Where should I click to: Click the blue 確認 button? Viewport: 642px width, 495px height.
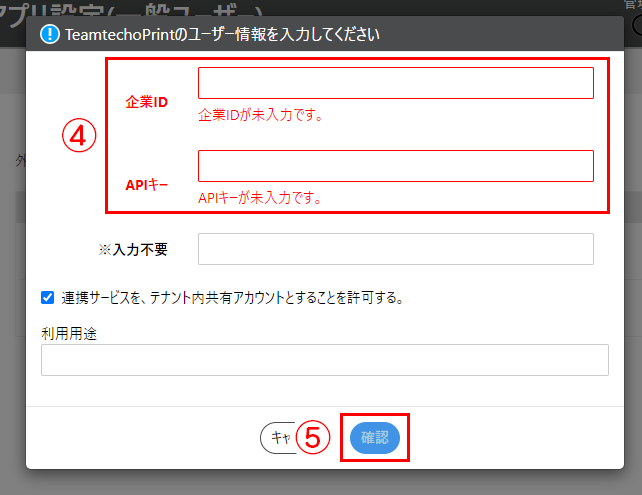[375, 438]
